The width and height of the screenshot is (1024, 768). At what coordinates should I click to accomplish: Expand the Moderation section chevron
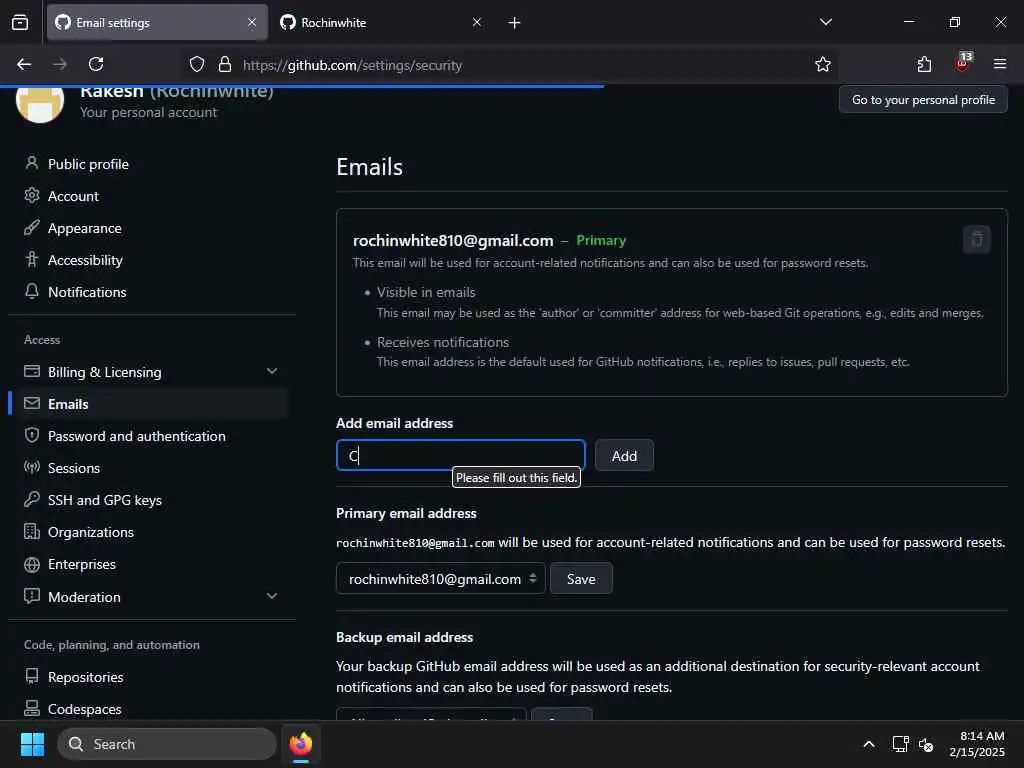pyautogui.click(x=272, y=596)
